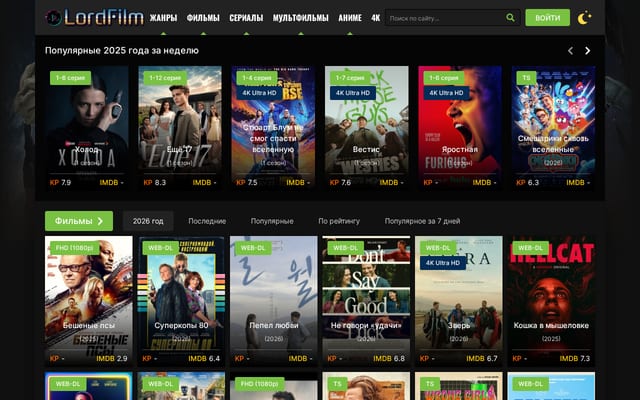Open the Зверь movie card
The image size is (640, 400).
tap(459, 300)
